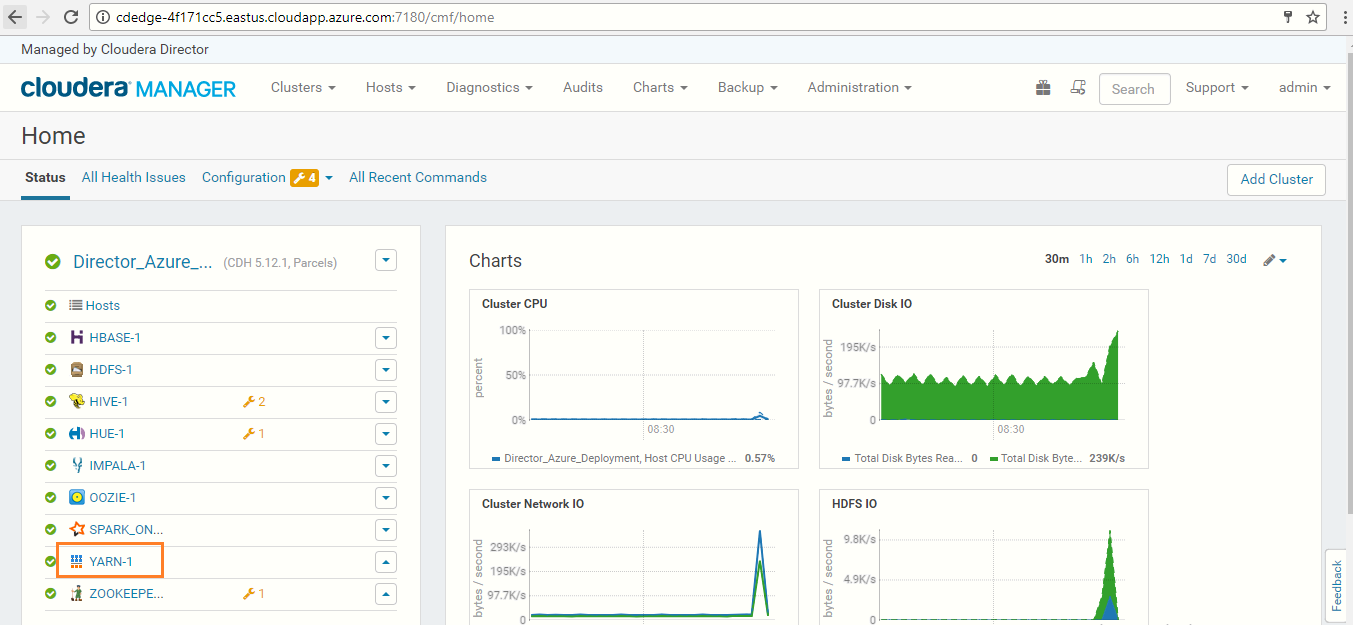Viewport: 1353px width, 625px height.
Task: Open the Hosts menu in navbar
Action: tap(390, 87)
